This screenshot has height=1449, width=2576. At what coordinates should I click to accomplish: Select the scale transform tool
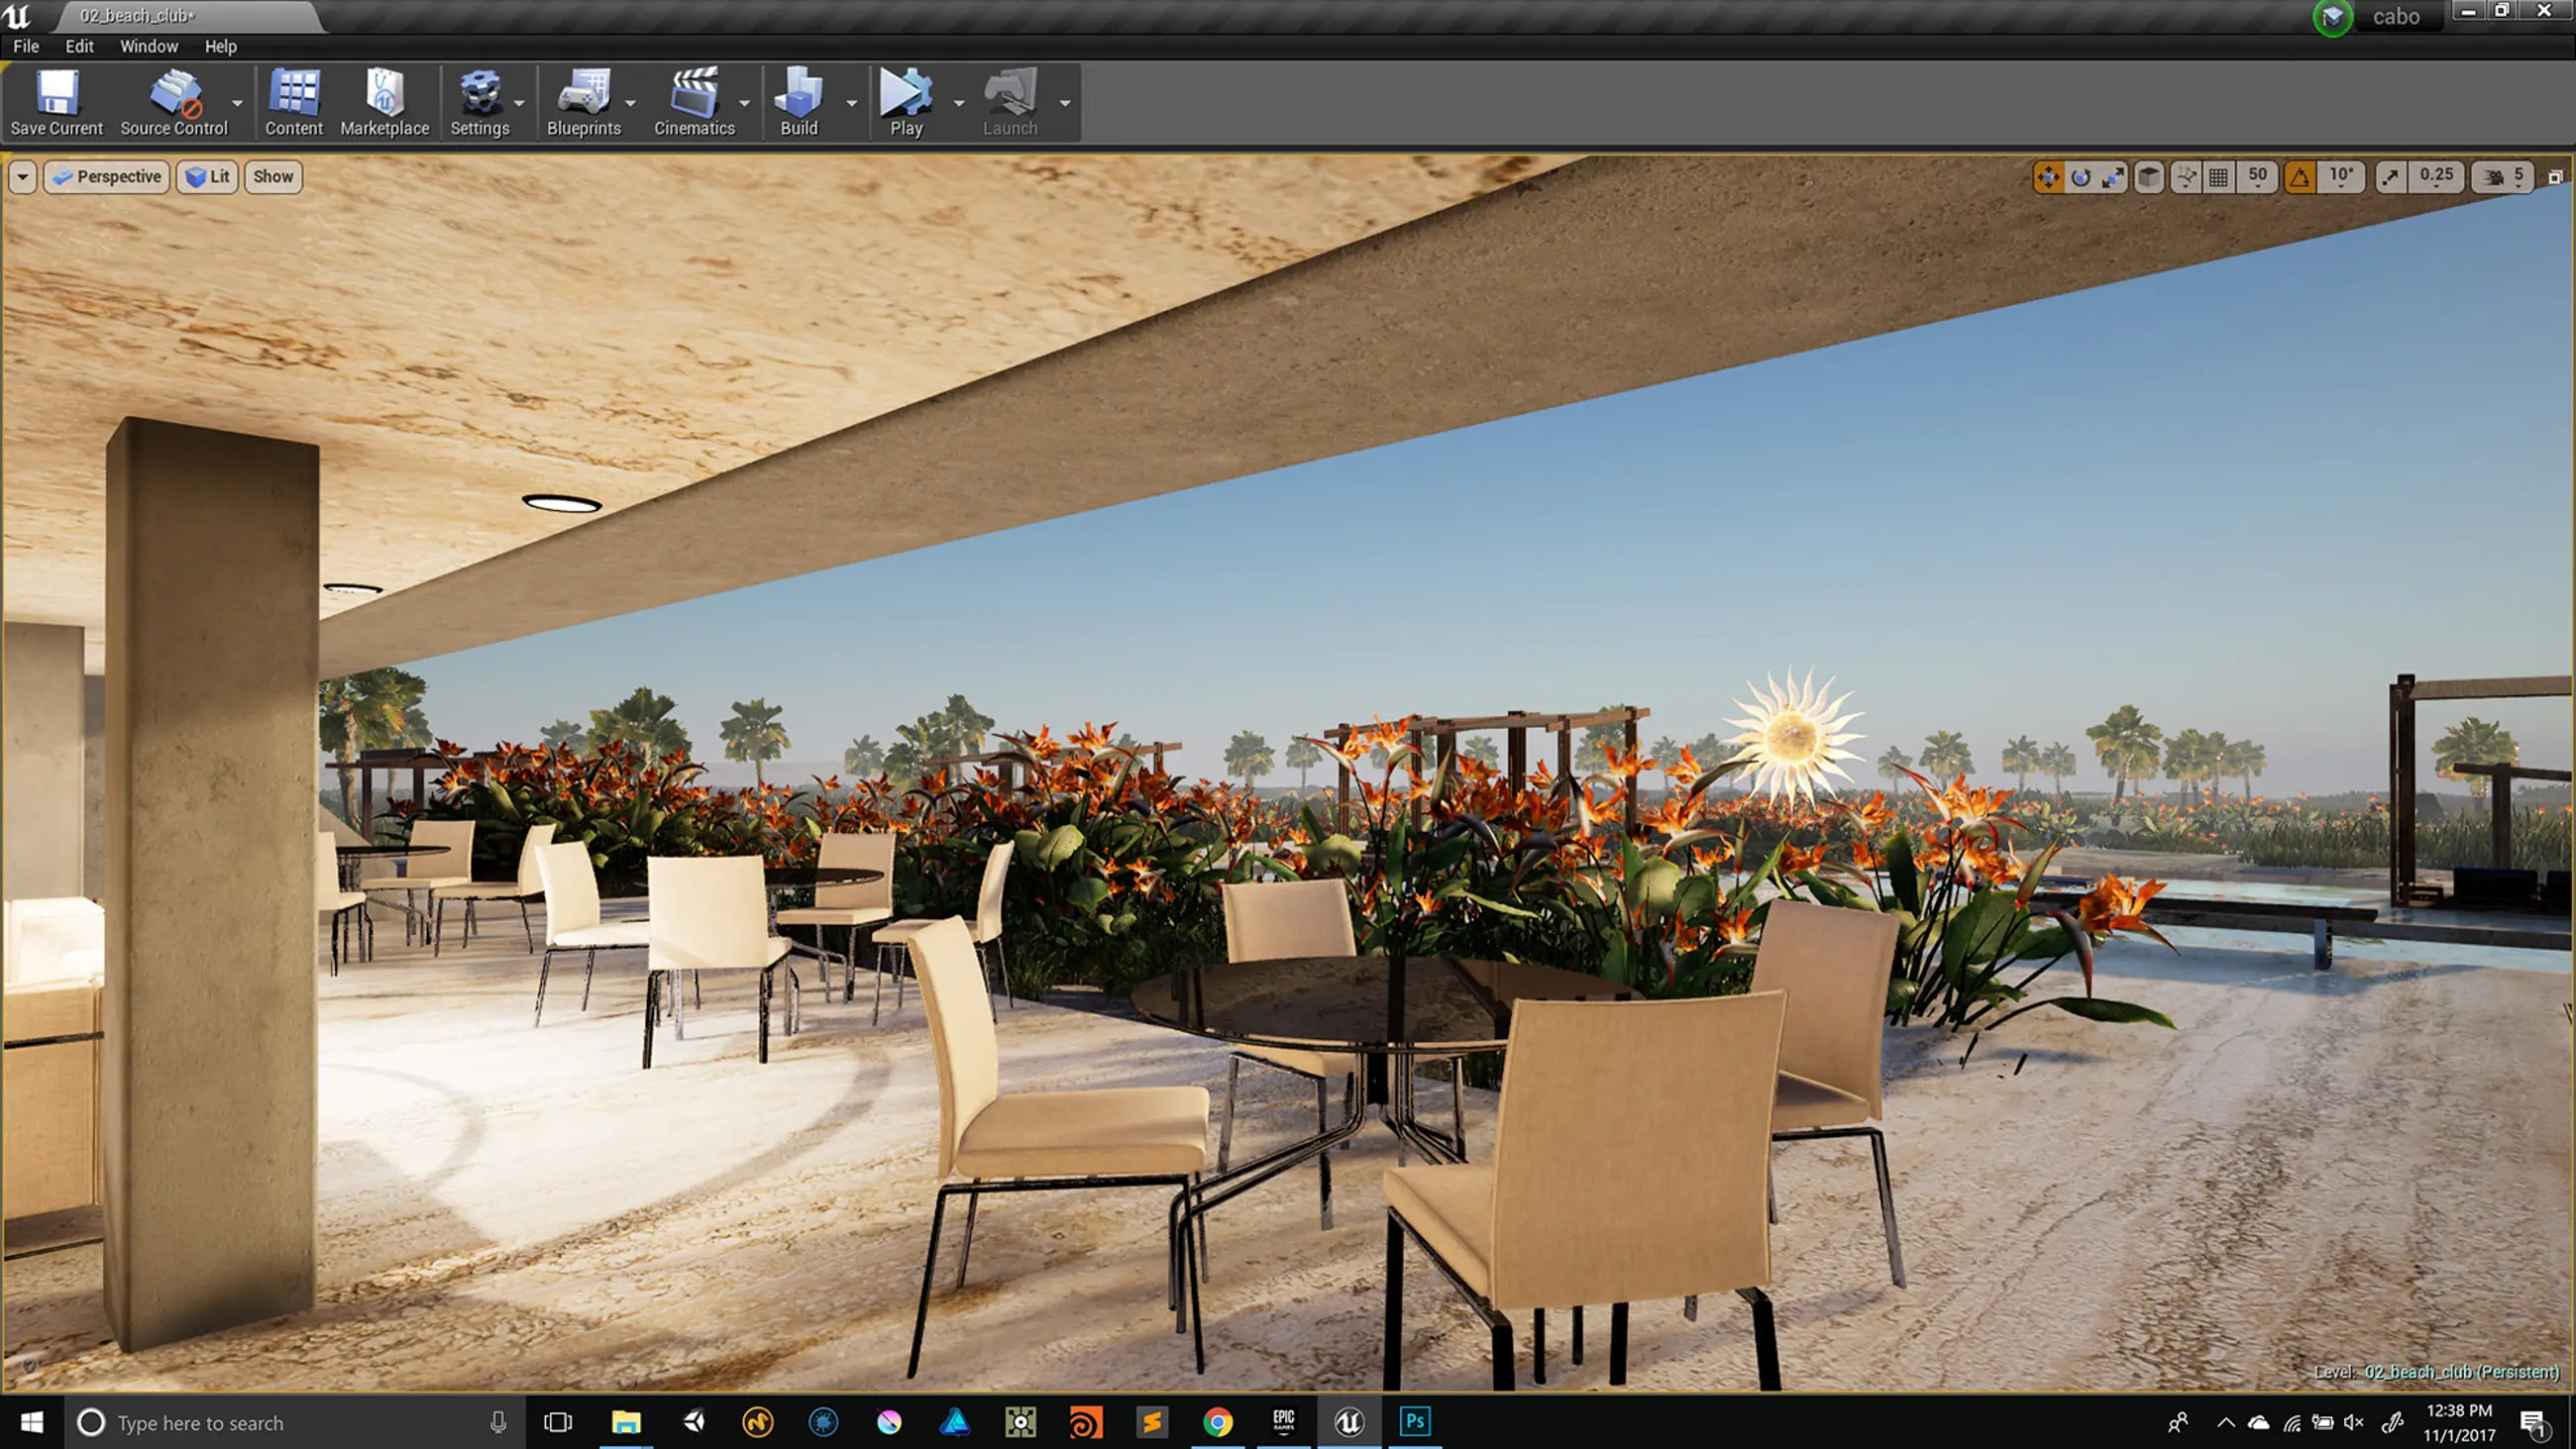point(2113,177)
